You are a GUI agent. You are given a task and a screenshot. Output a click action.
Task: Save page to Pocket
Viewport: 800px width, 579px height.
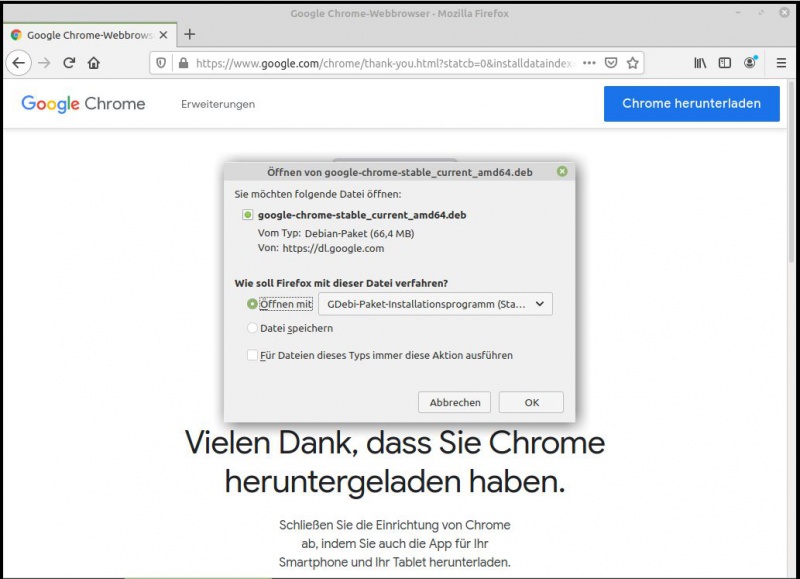(611, 63)
